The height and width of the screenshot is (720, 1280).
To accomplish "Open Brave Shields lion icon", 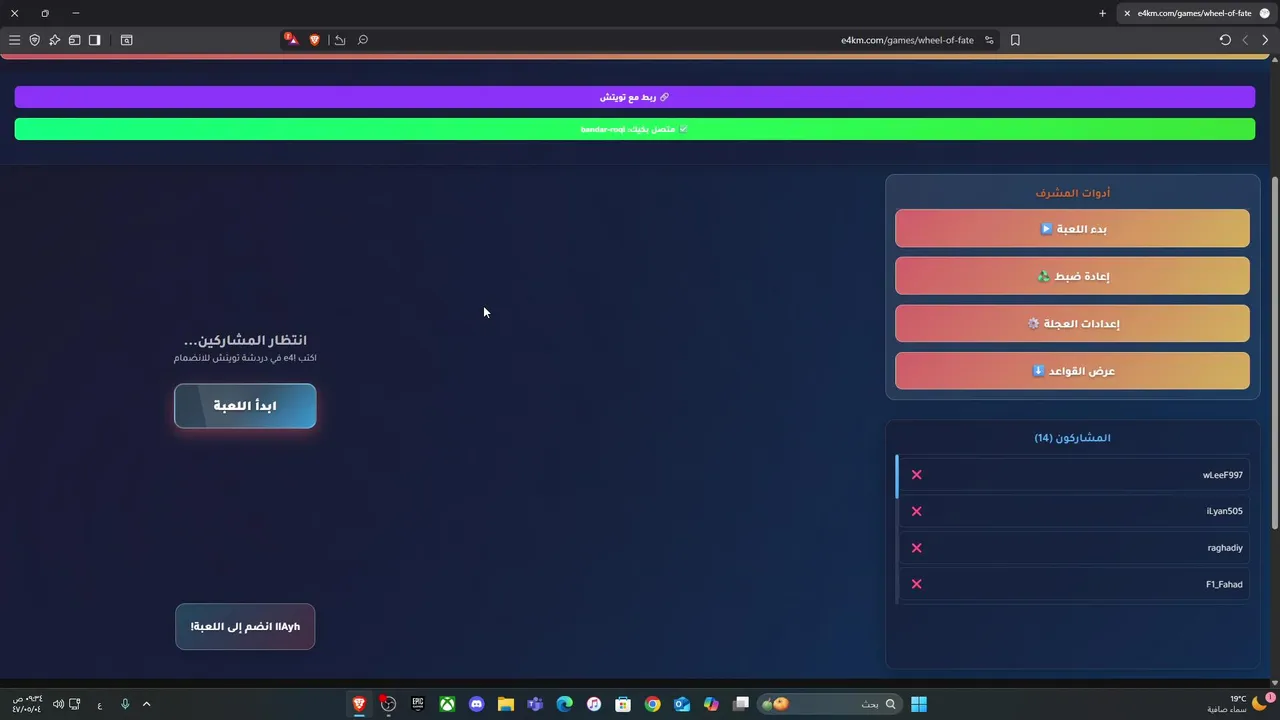I will (x=314, y=40).
